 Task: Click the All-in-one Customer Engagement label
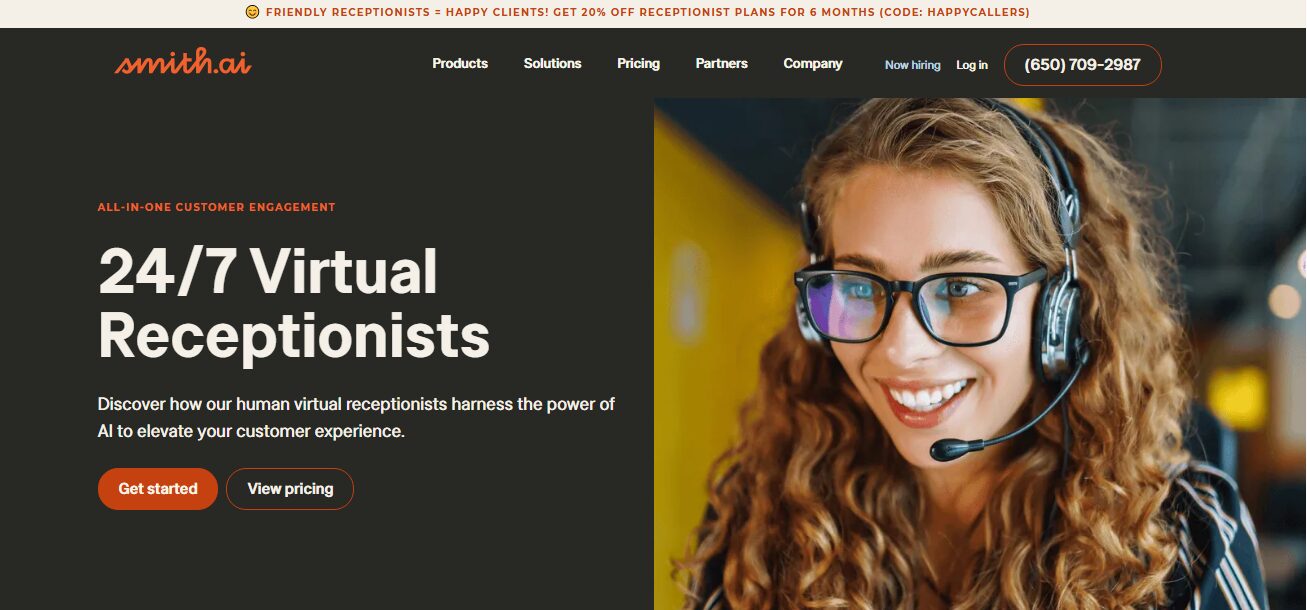point(216,208)
